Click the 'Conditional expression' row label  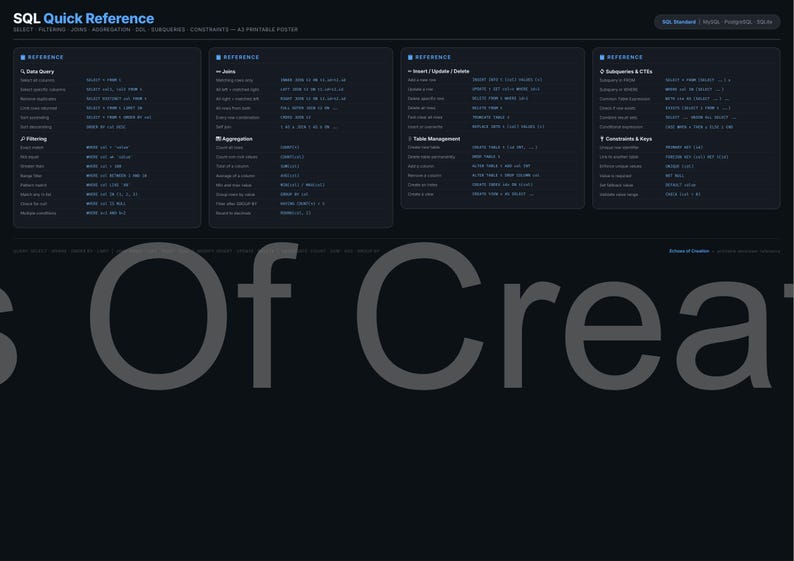click(x=621, y=127)
